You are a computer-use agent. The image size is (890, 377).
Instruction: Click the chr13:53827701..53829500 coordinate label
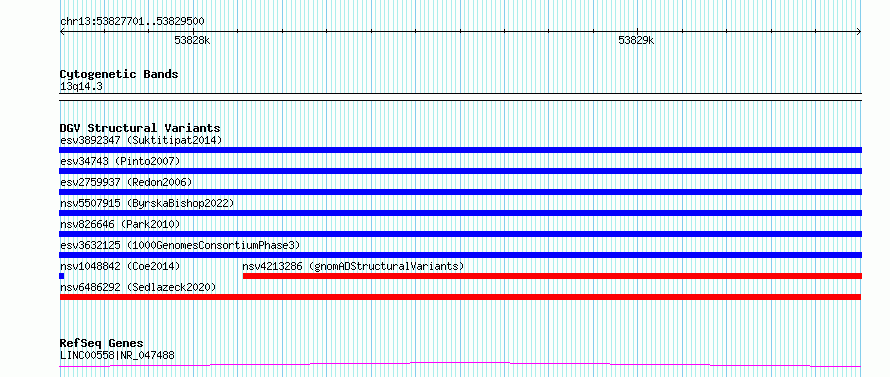(132, 22)
